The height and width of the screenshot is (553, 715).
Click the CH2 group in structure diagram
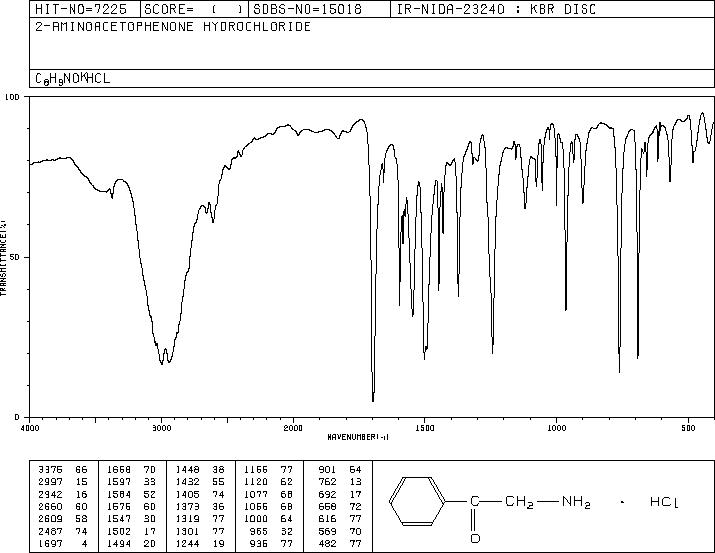519,502
